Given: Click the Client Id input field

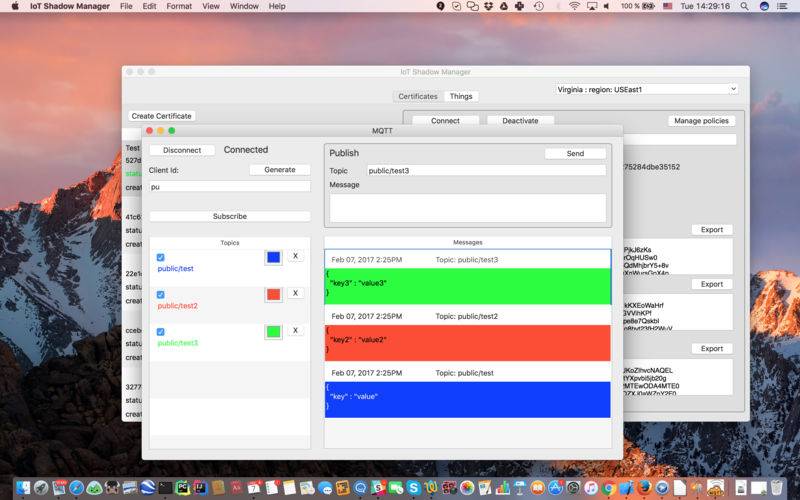Looking at the screenshot, I should point(230,187).
